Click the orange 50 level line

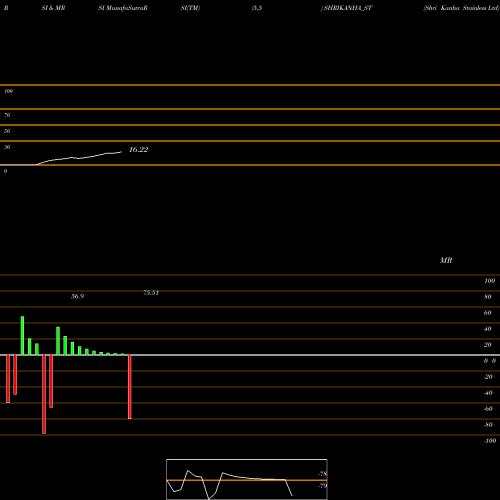[x=250, y=125]
